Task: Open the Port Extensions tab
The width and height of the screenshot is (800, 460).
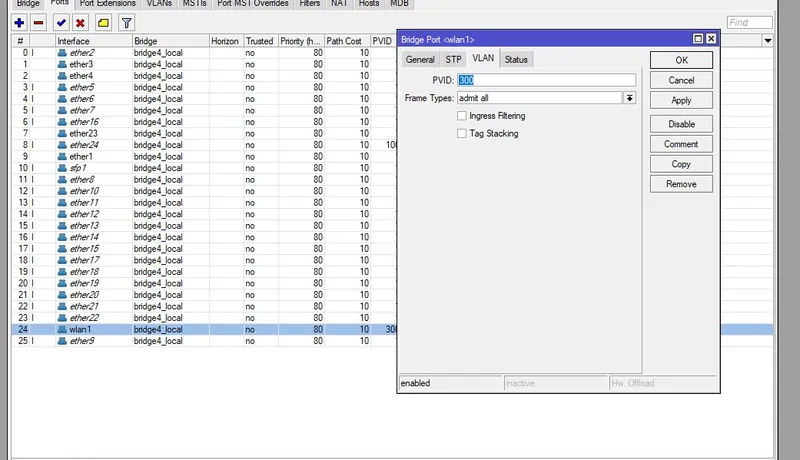Action: 107,4
